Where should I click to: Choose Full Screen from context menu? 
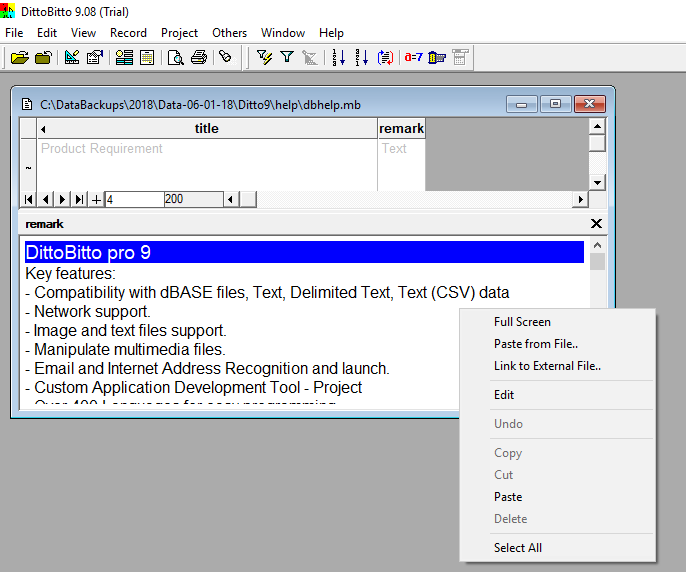(x=557, y=322)
